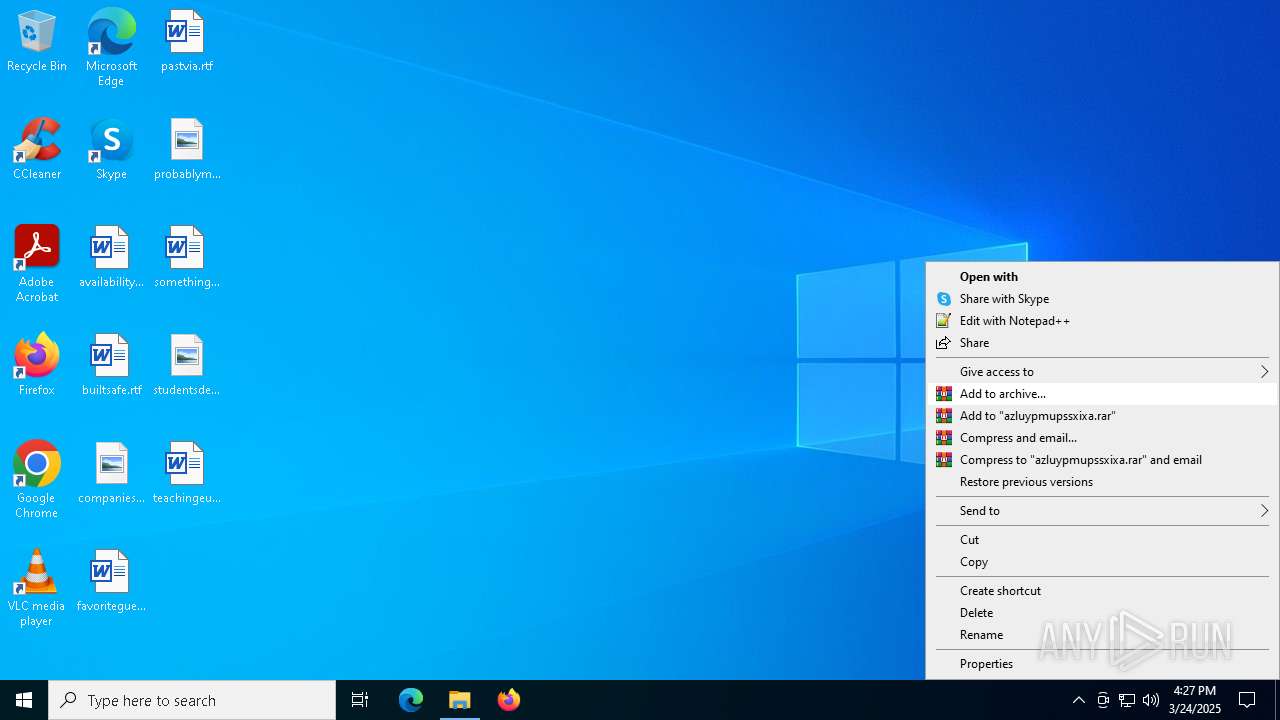This screenshot has width=1280, height=720.
Task: Select the VLC media player shortcut
Action: (x=37, y=588)
